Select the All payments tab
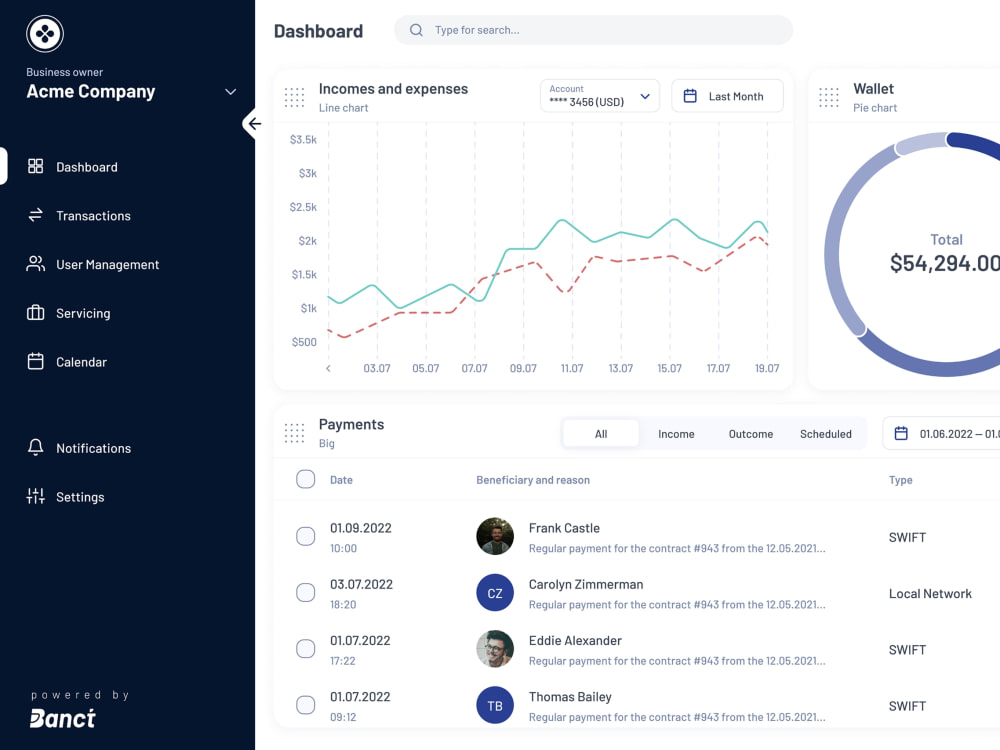This screenshot has height=750, width=1000. 601,434
